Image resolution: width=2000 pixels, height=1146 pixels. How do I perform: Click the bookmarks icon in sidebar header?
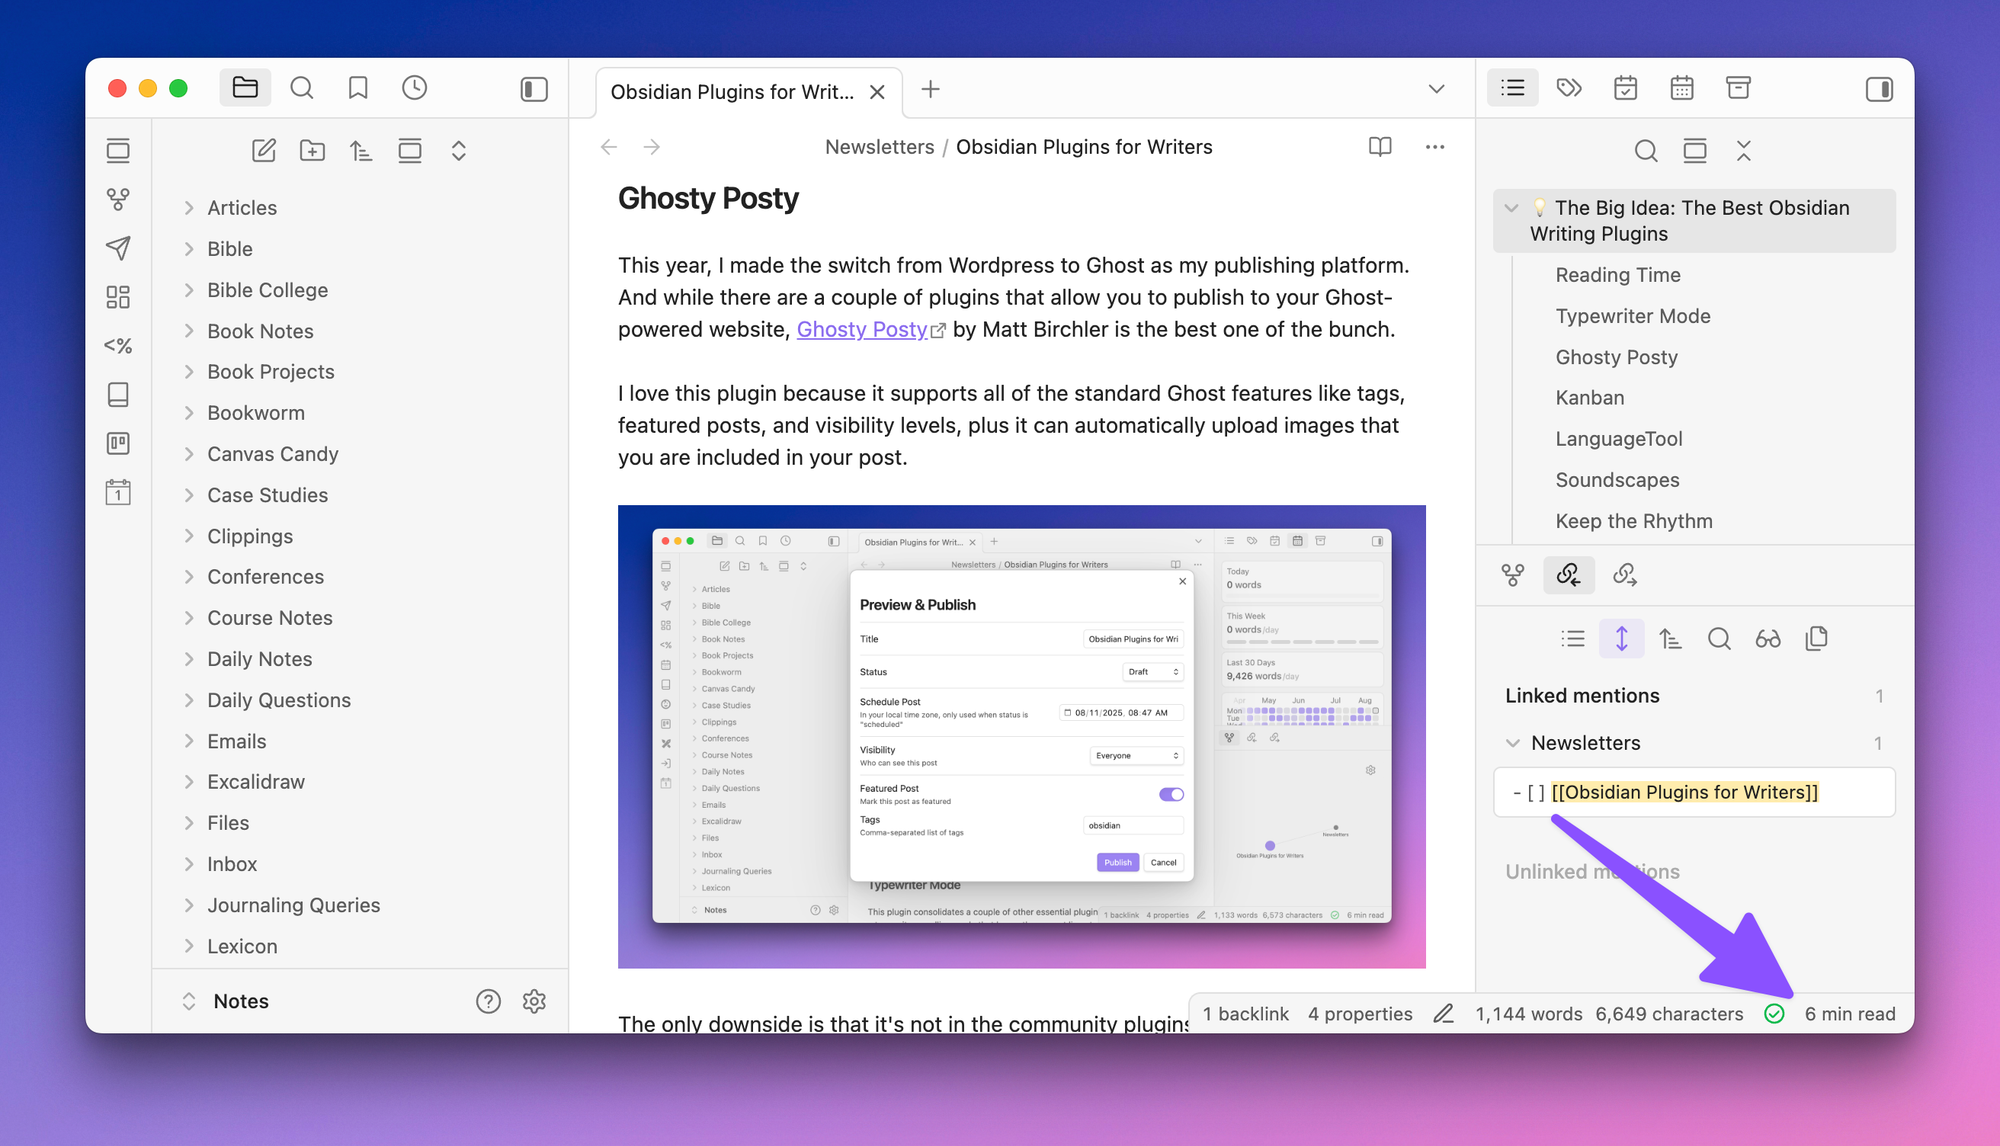(x=358, y=88)
